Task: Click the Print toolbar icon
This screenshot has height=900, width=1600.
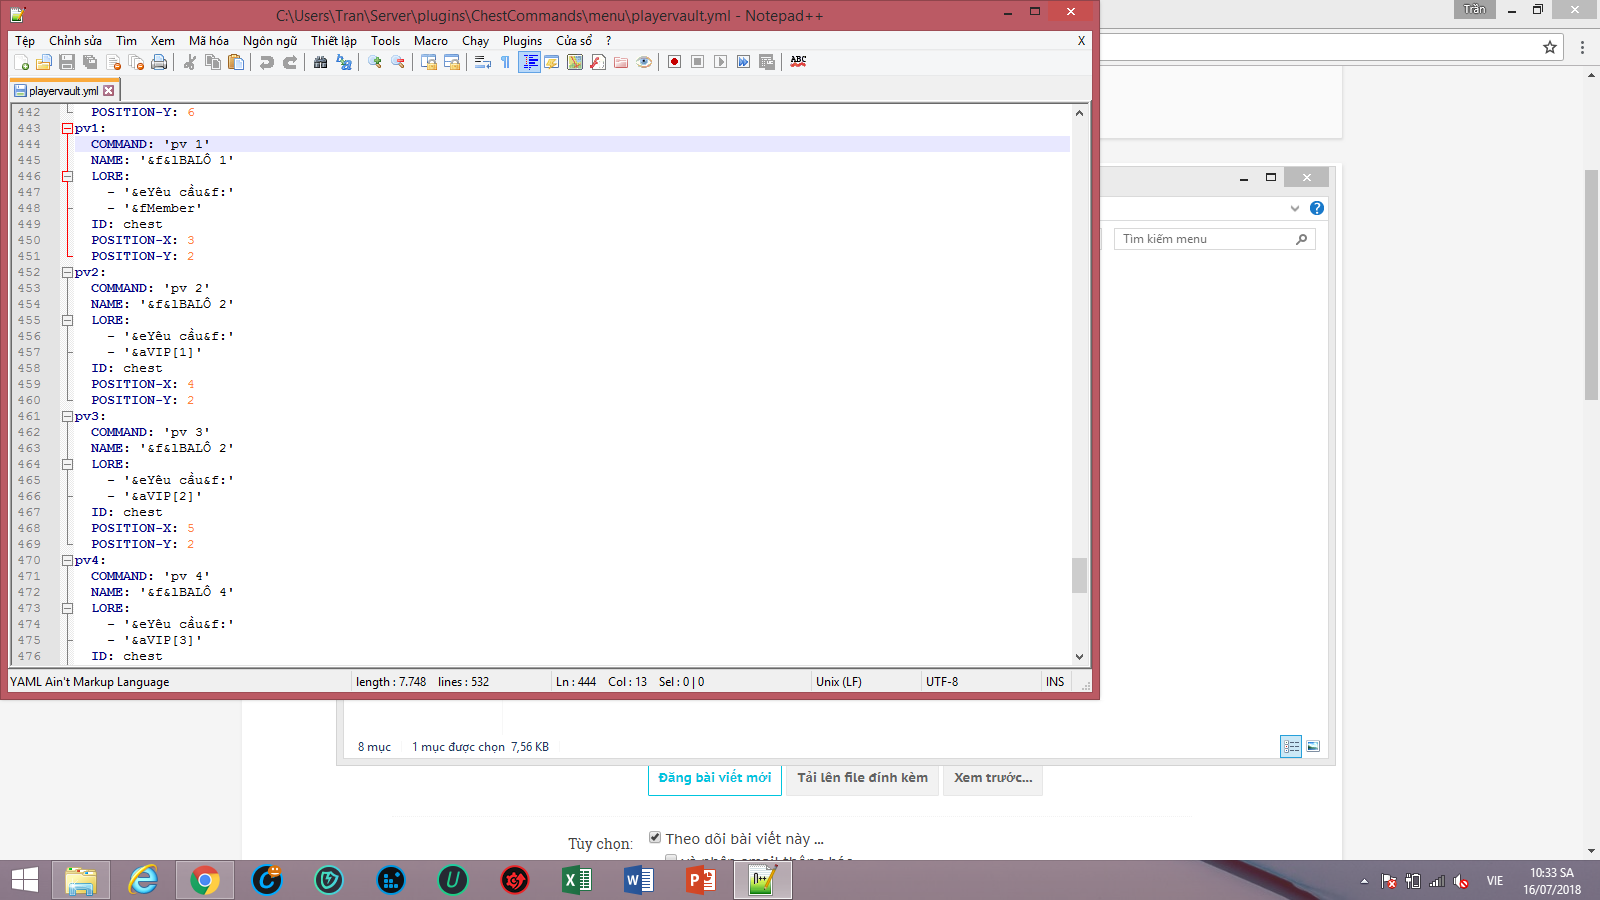Action: pos(159,62)
